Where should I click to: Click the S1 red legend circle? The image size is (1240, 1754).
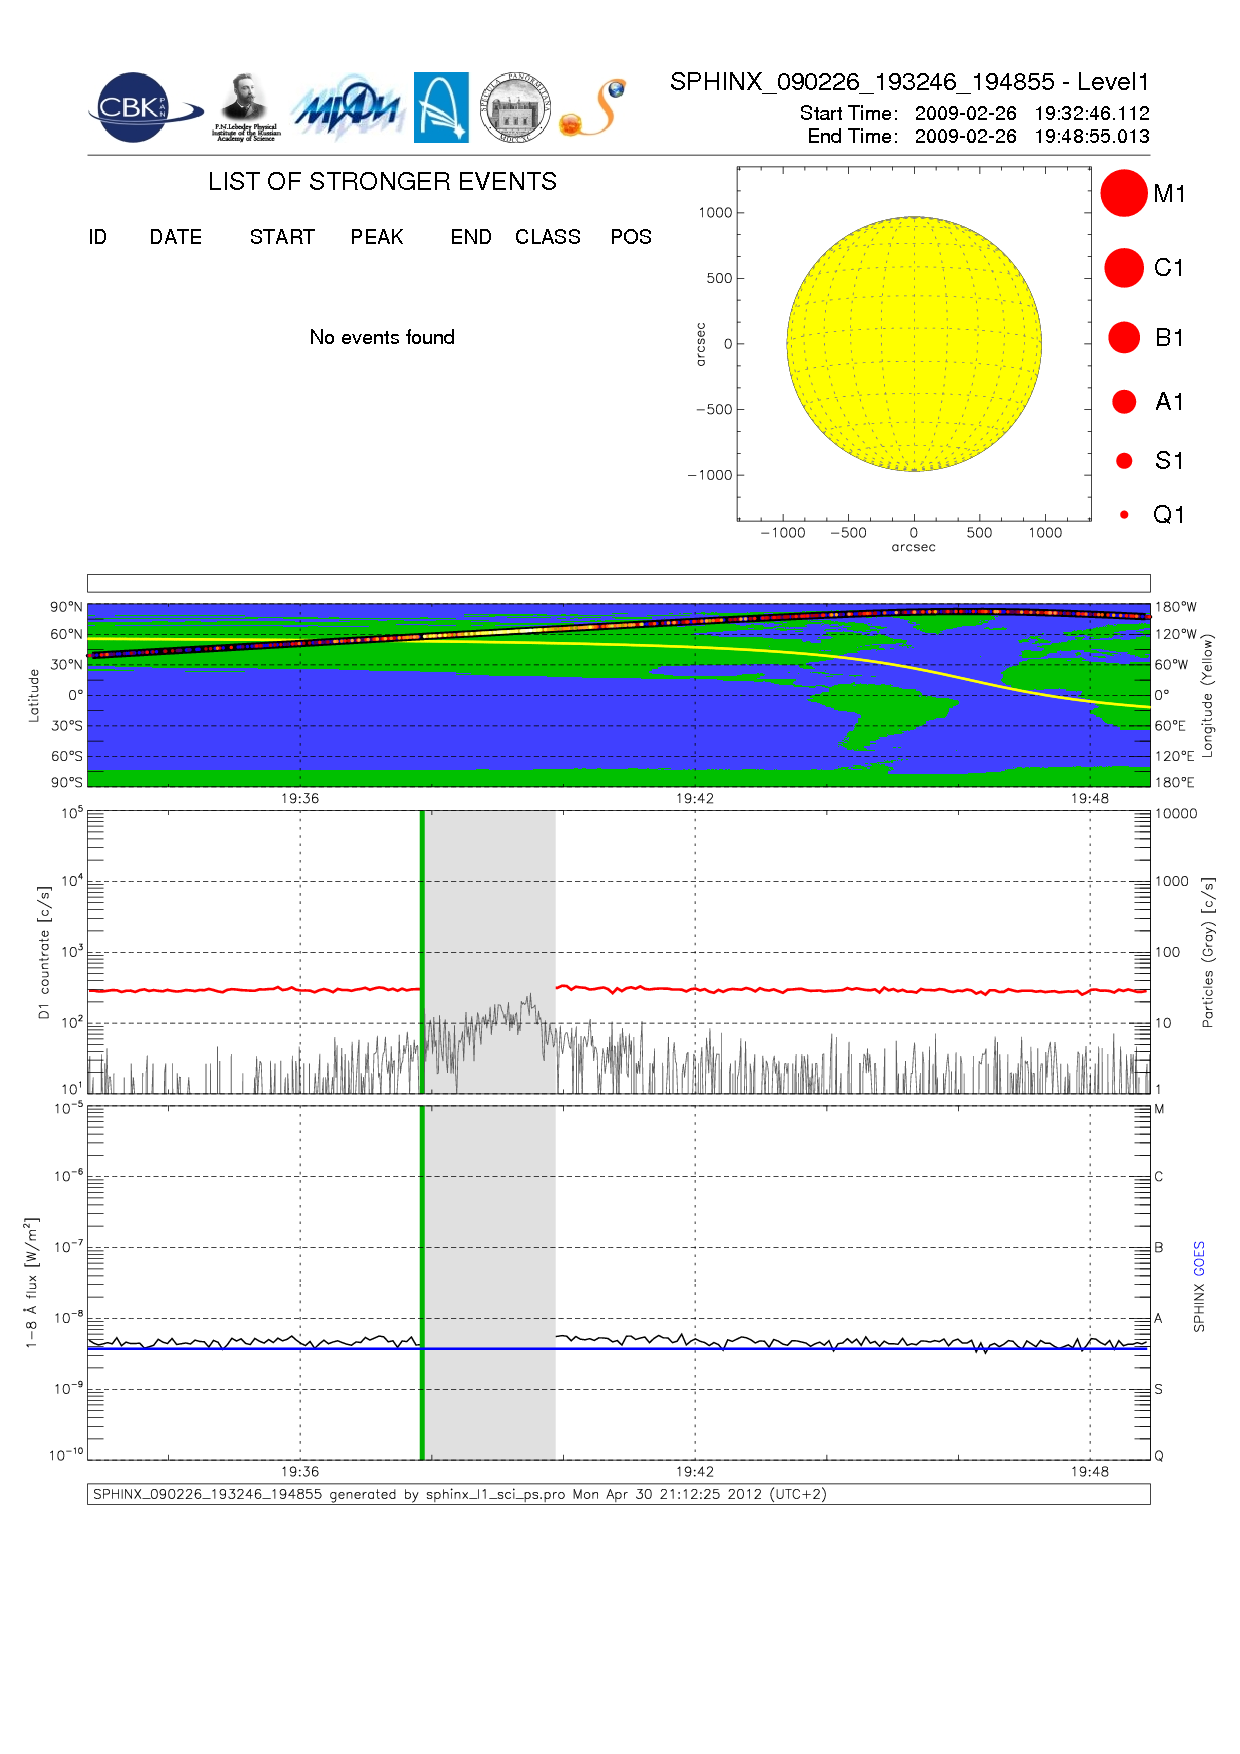coord(1124,461)
